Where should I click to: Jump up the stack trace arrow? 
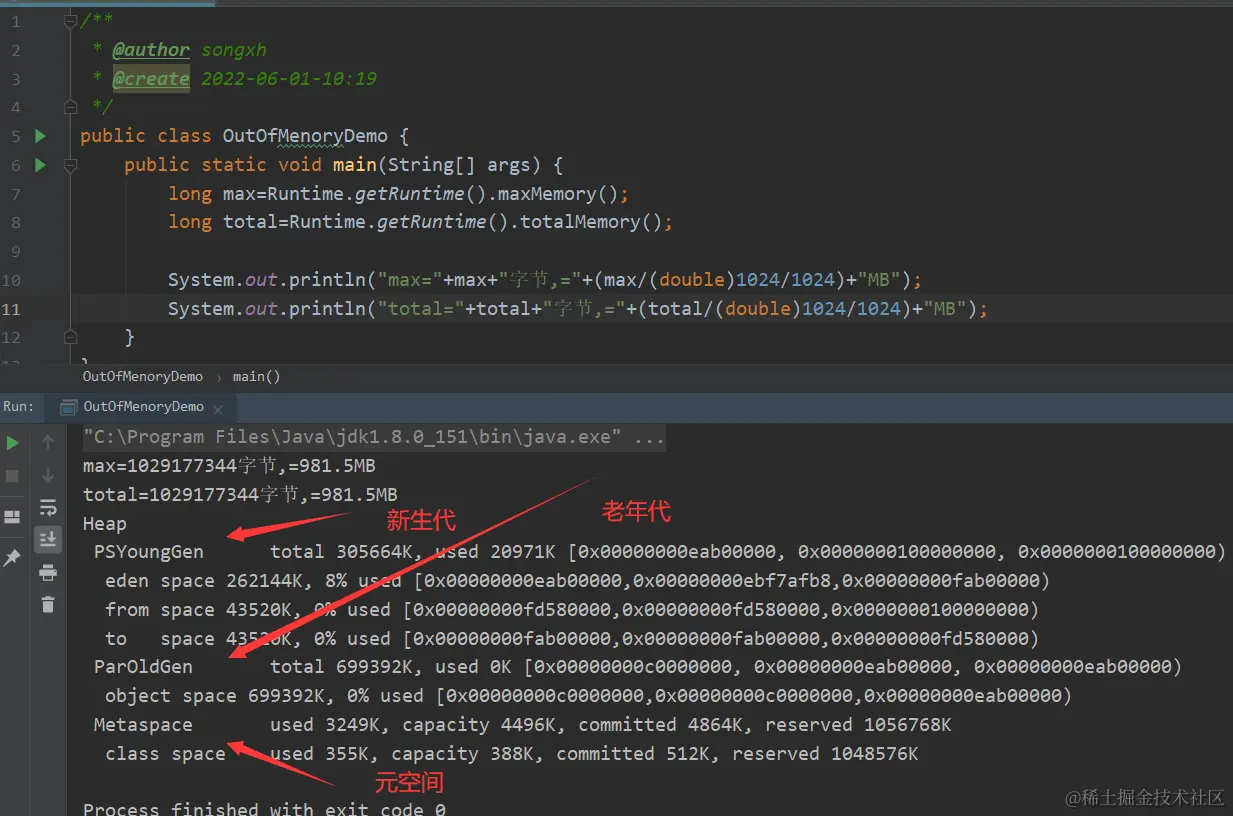[47, 443]
